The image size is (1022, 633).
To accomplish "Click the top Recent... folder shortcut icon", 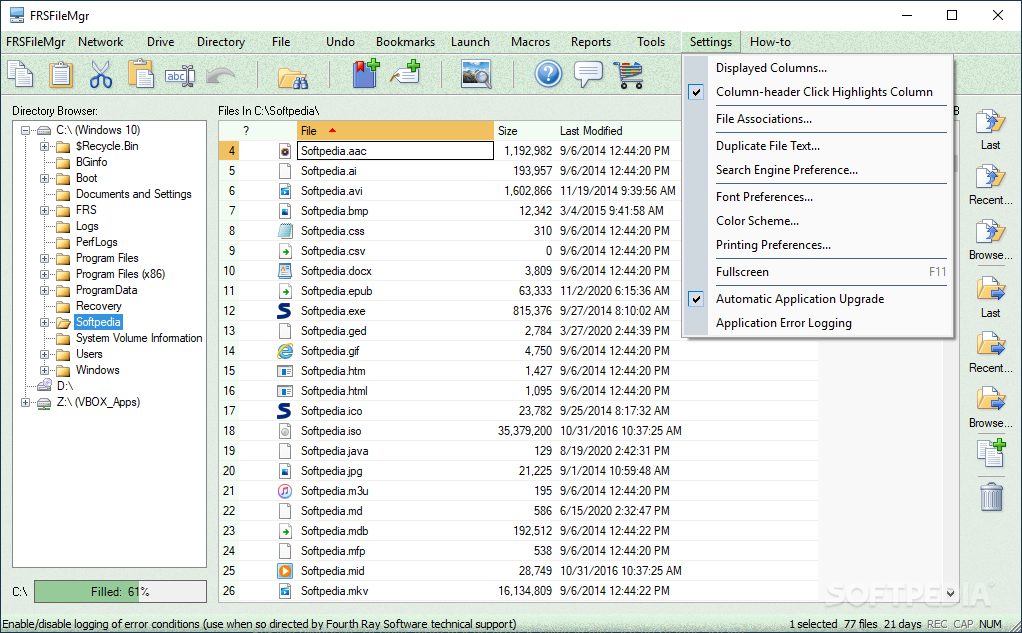I will click(990, 177).
